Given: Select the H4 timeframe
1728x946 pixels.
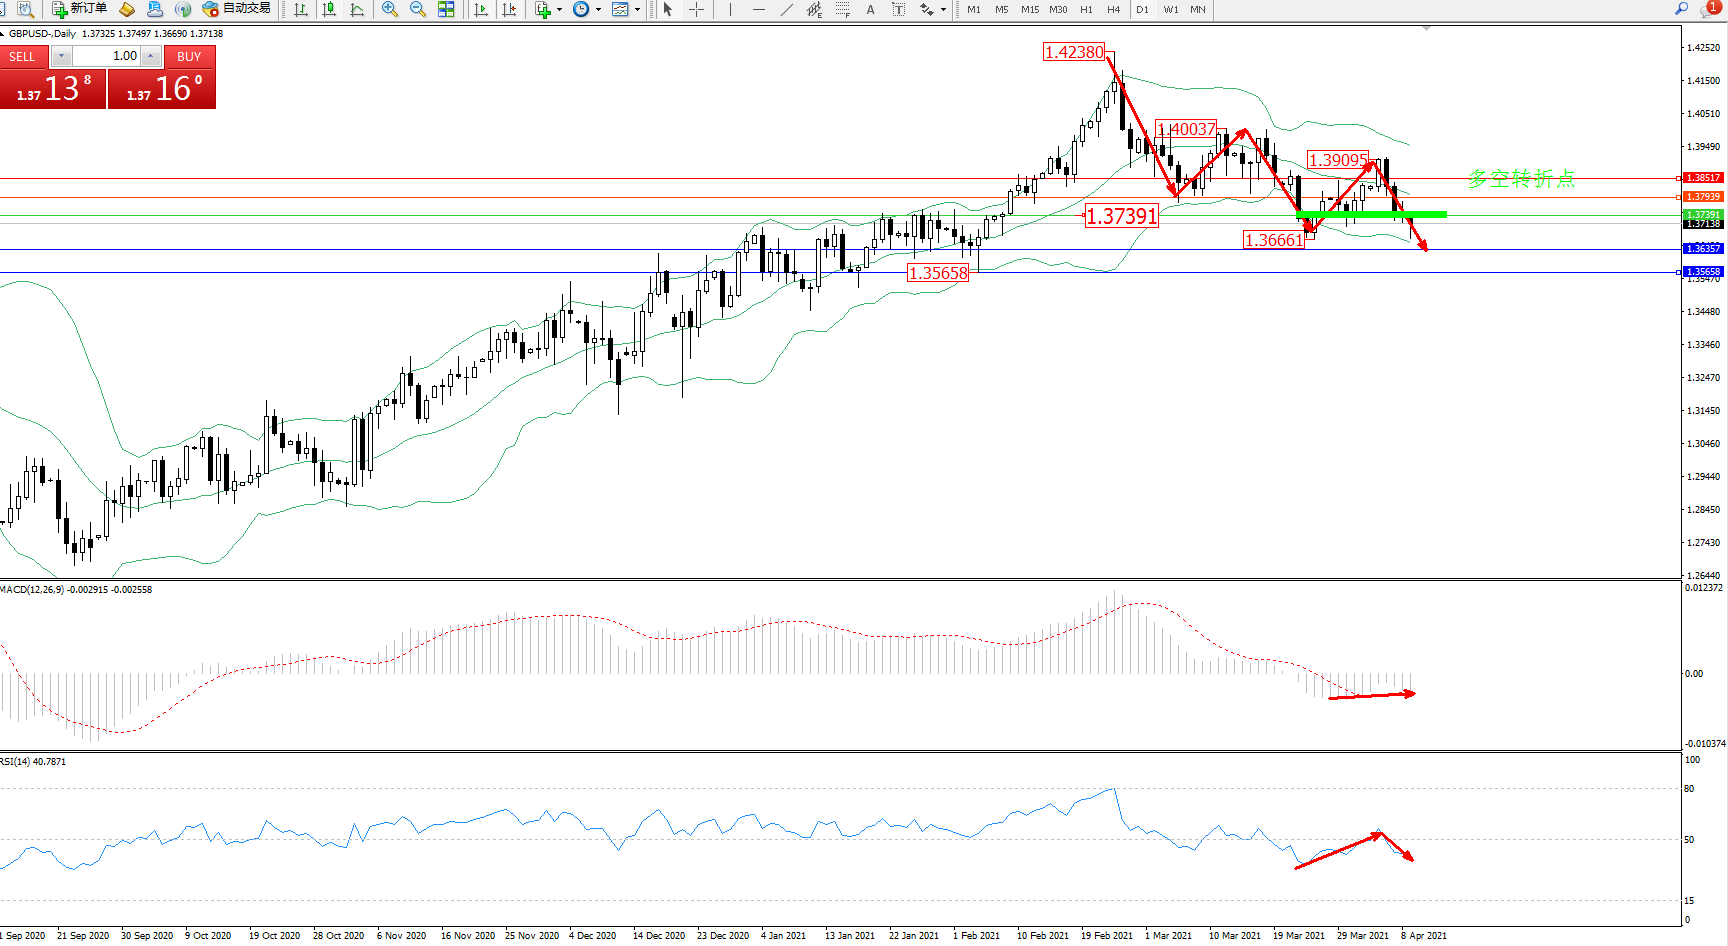Looking at the screenshot, I should (1113, 9).
